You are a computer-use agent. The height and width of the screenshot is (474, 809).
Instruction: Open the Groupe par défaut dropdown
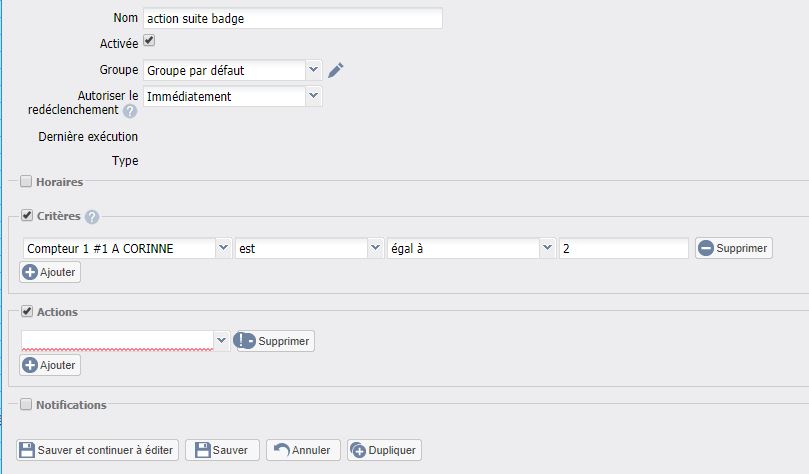coord(314,70)
